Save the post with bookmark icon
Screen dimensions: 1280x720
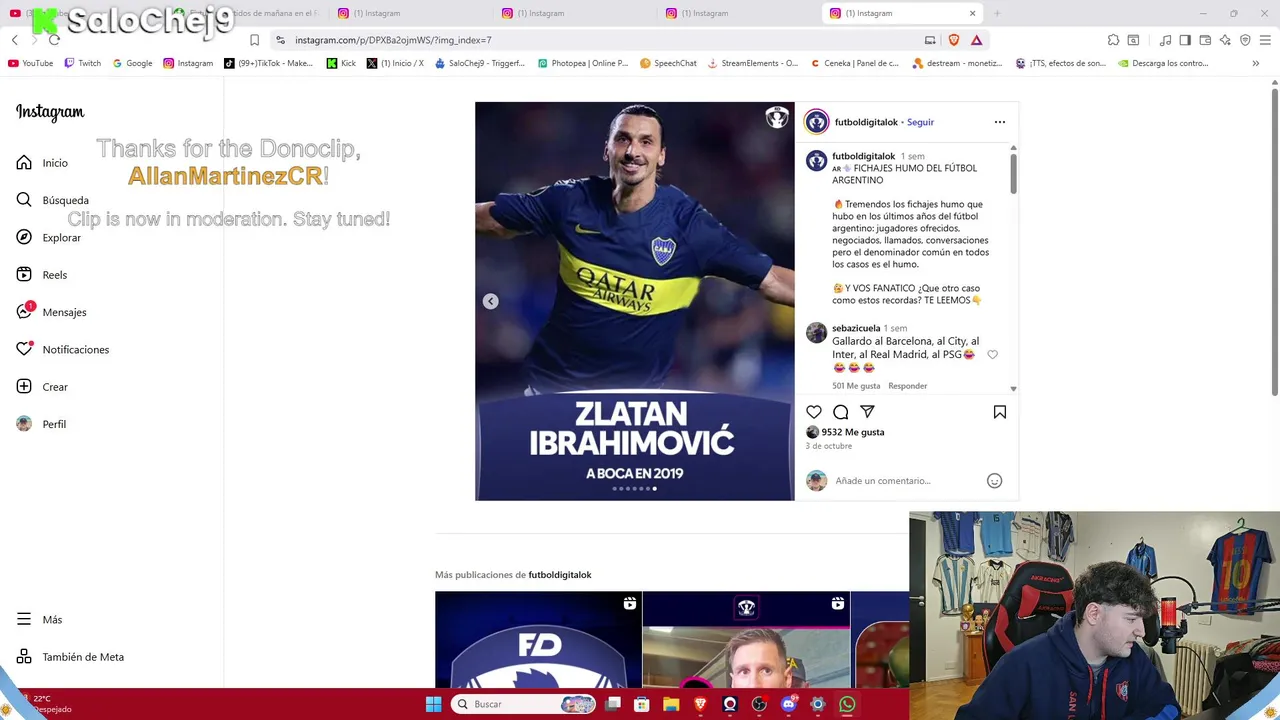click(999, 412)
